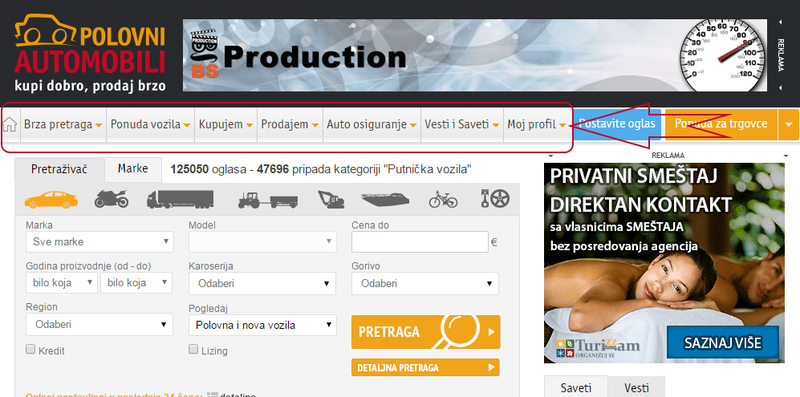The height and width of the screenshot is (397, 800).
Task: Open the Vesti i Saveti menu
Action: click(462, 125)
